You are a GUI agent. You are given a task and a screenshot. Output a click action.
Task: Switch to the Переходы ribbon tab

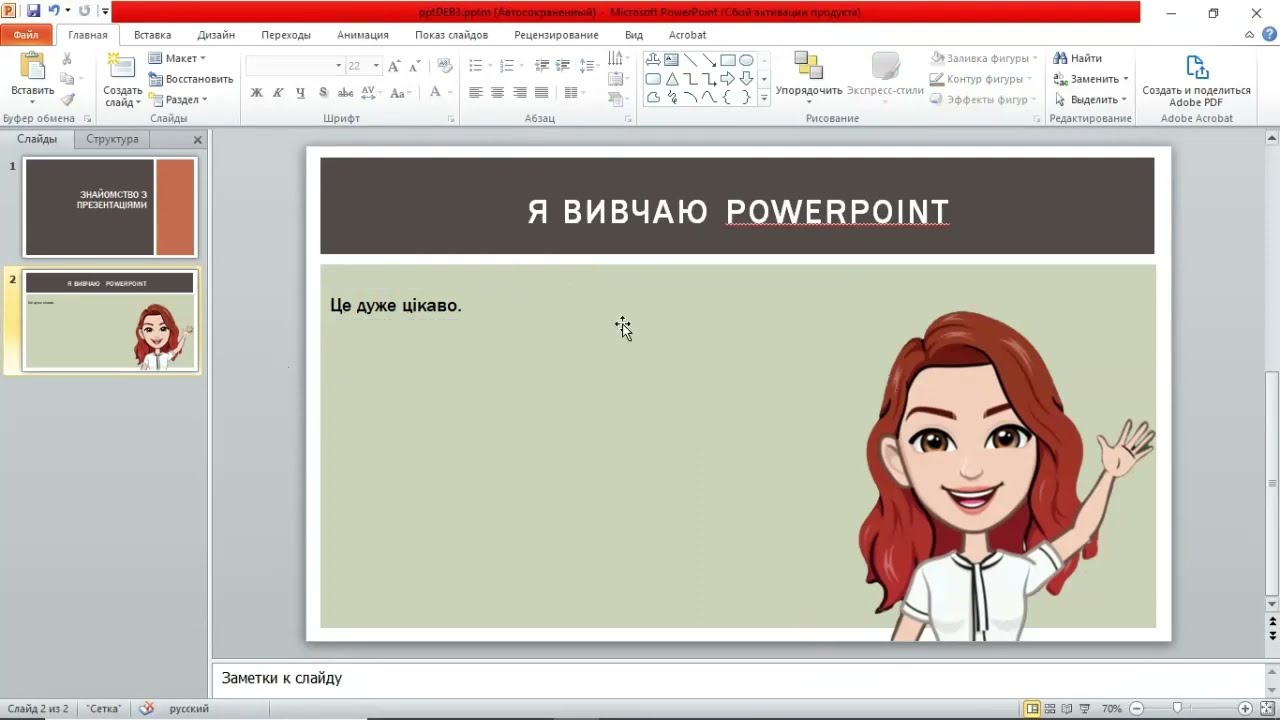pyautogui.click(x=286, y=35)
